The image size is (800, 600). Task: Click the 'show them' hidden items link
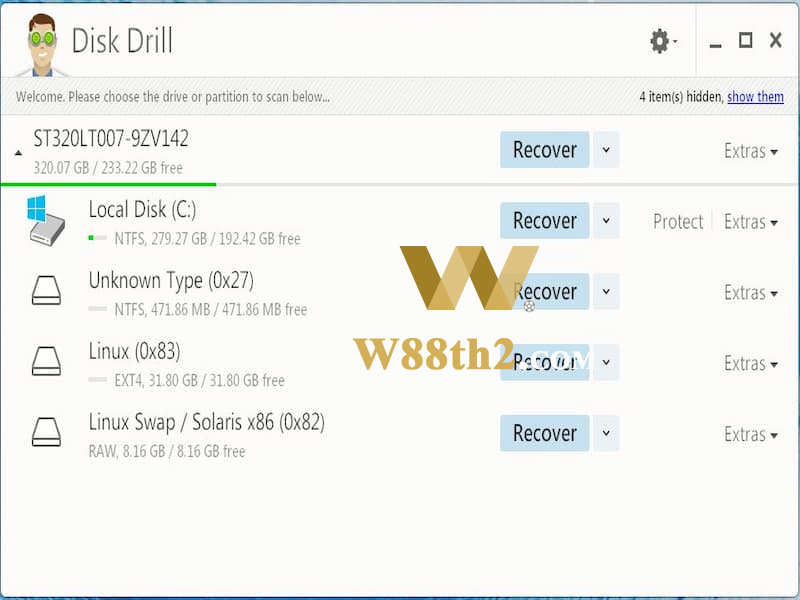(x=756, y=96)
